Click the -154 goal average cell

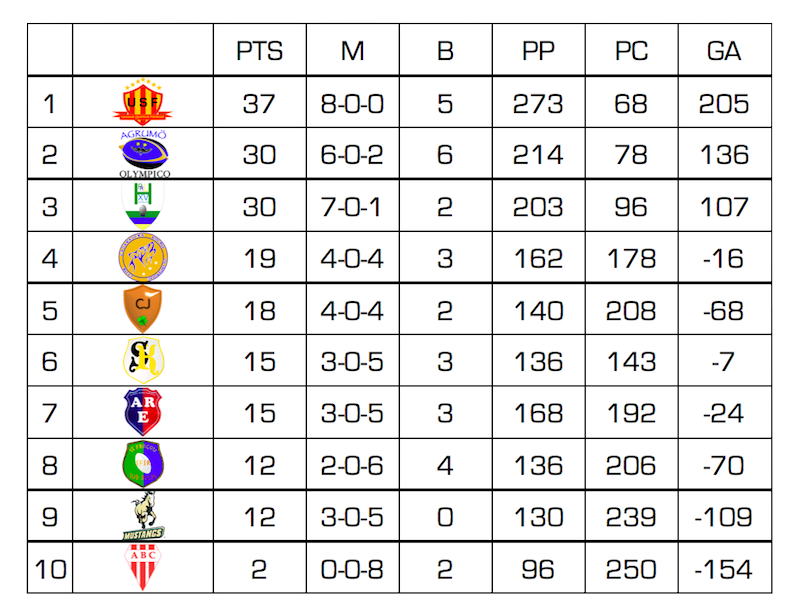[x=723, y=569]
